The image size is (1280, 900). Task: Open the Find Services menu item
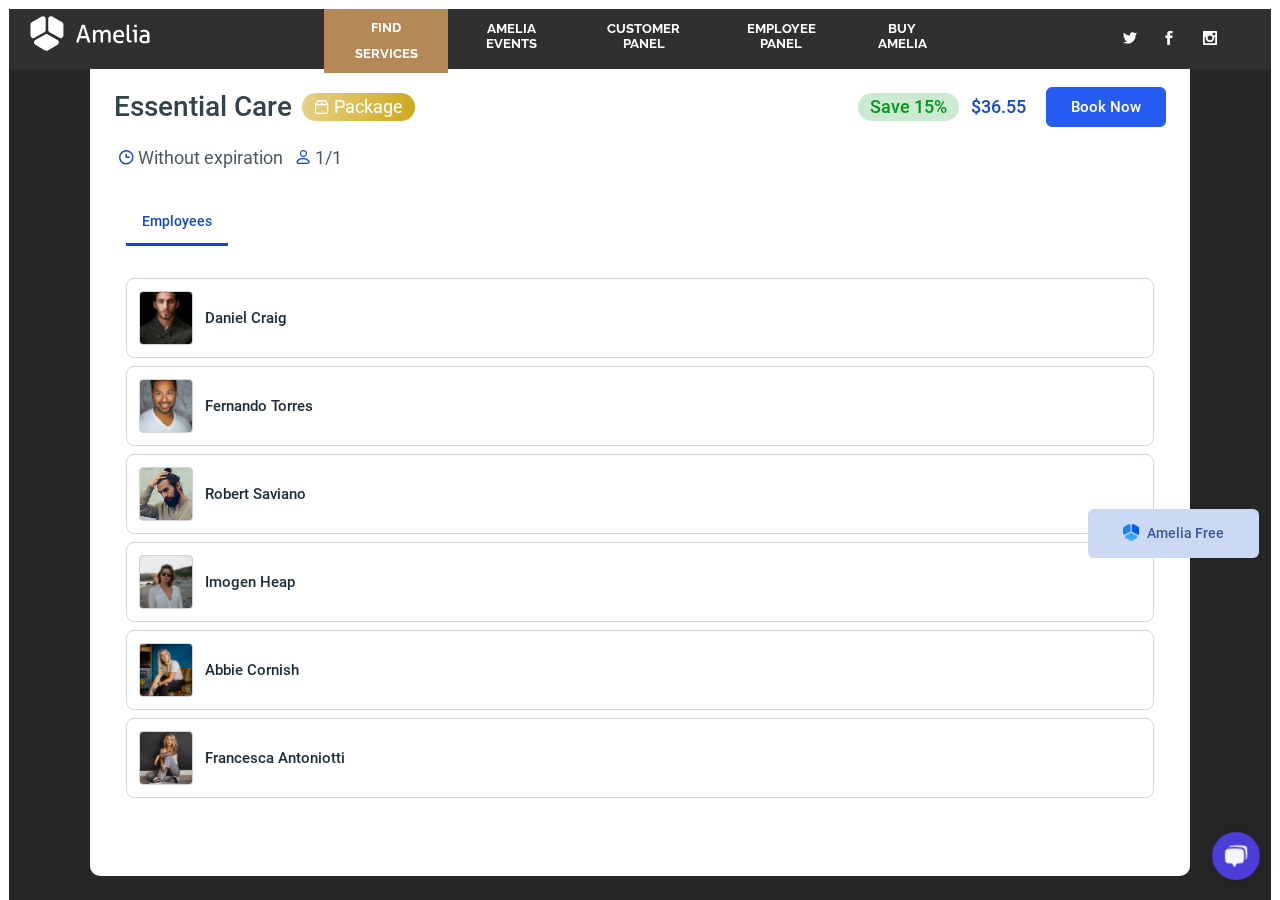click(386, 41)
